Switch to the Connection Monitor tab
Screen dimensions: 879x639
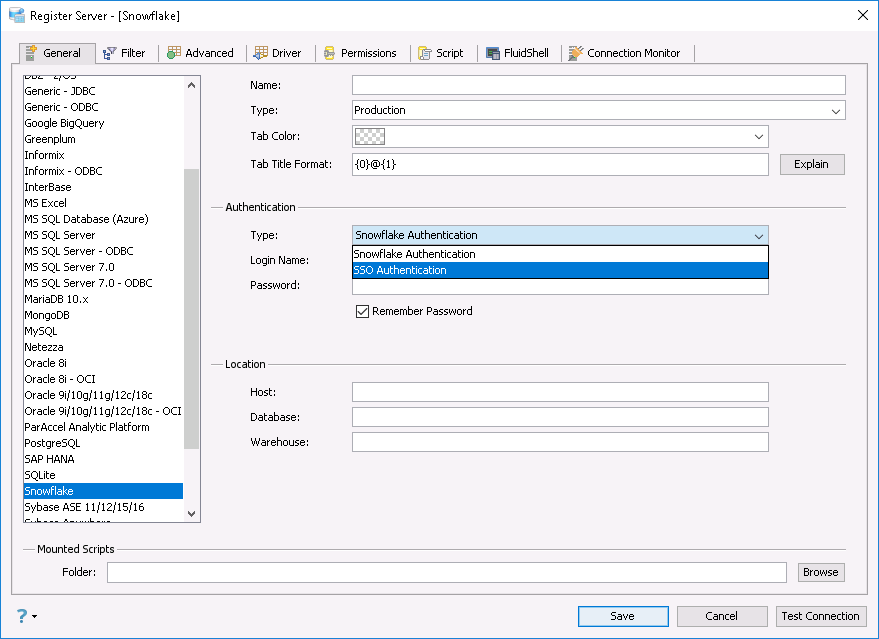[x=633, y=53]
